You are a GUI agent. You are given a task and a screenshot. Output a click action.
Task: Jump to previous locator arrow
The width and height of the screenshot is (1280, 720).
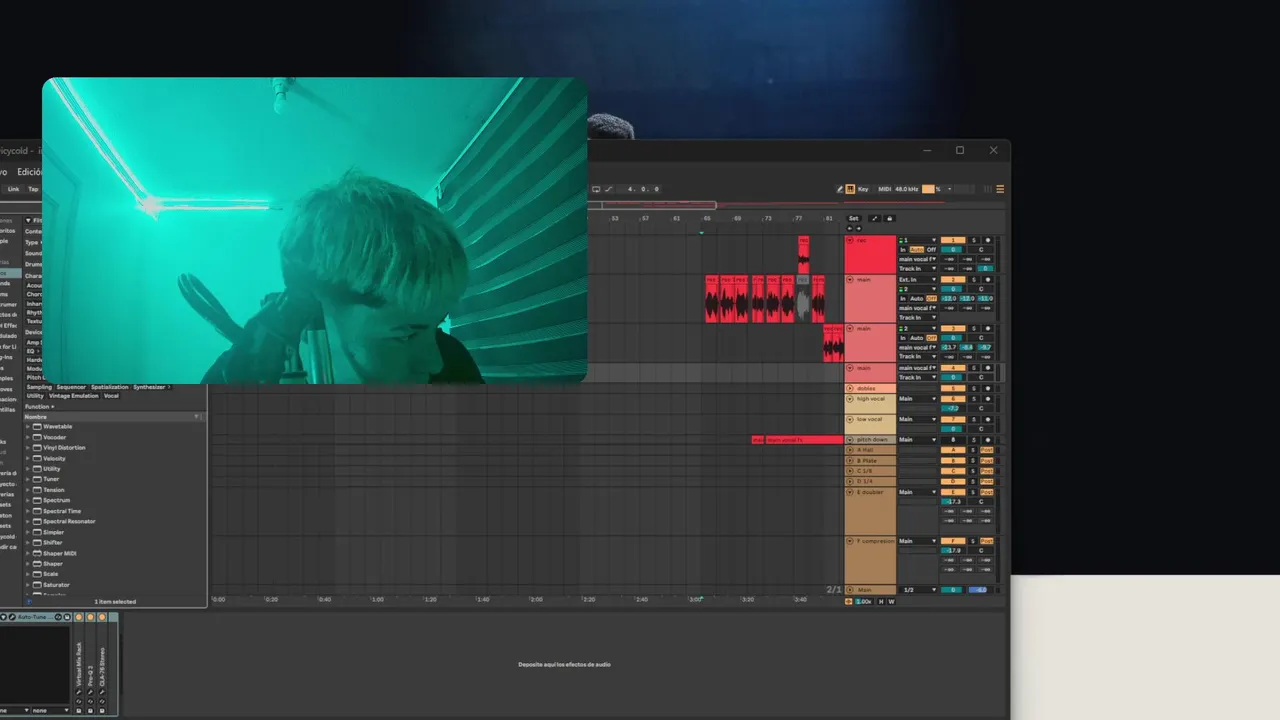tap(850, 228)
